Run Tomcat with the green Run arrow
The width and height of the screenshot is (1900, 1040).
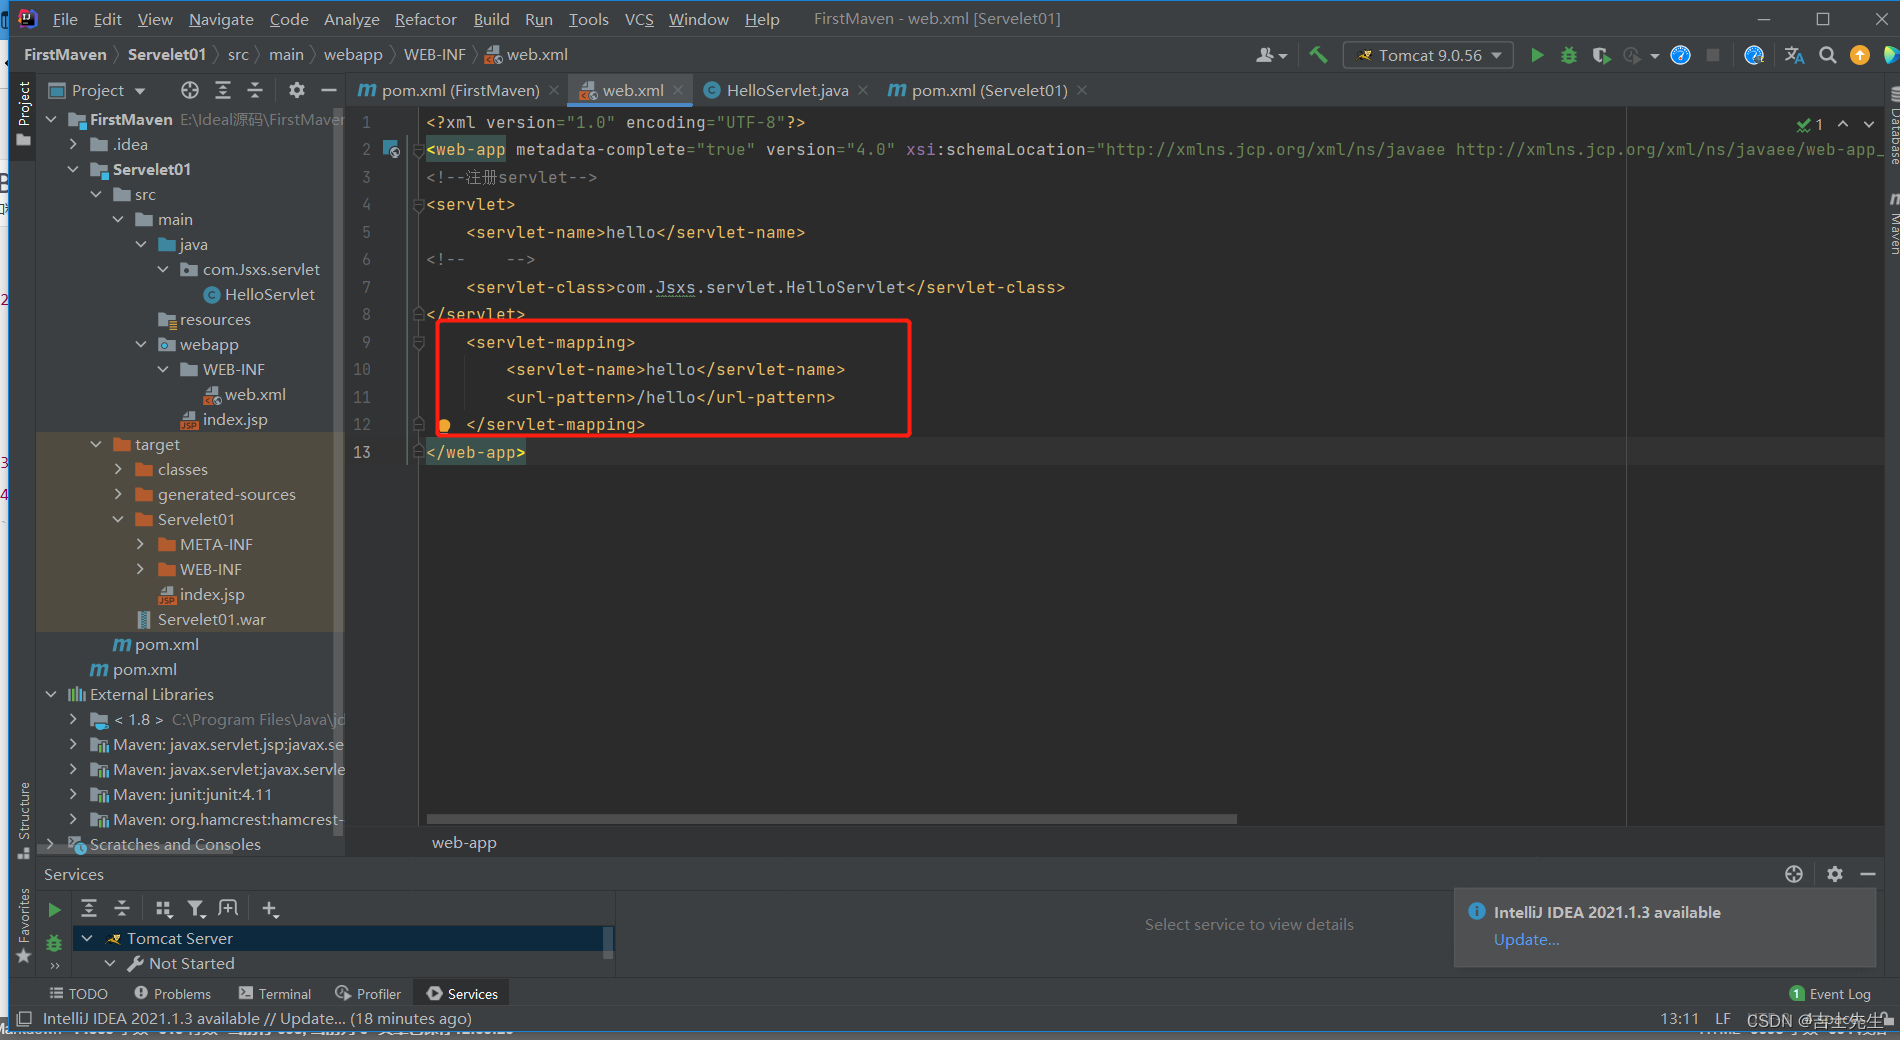point(1537,55)
